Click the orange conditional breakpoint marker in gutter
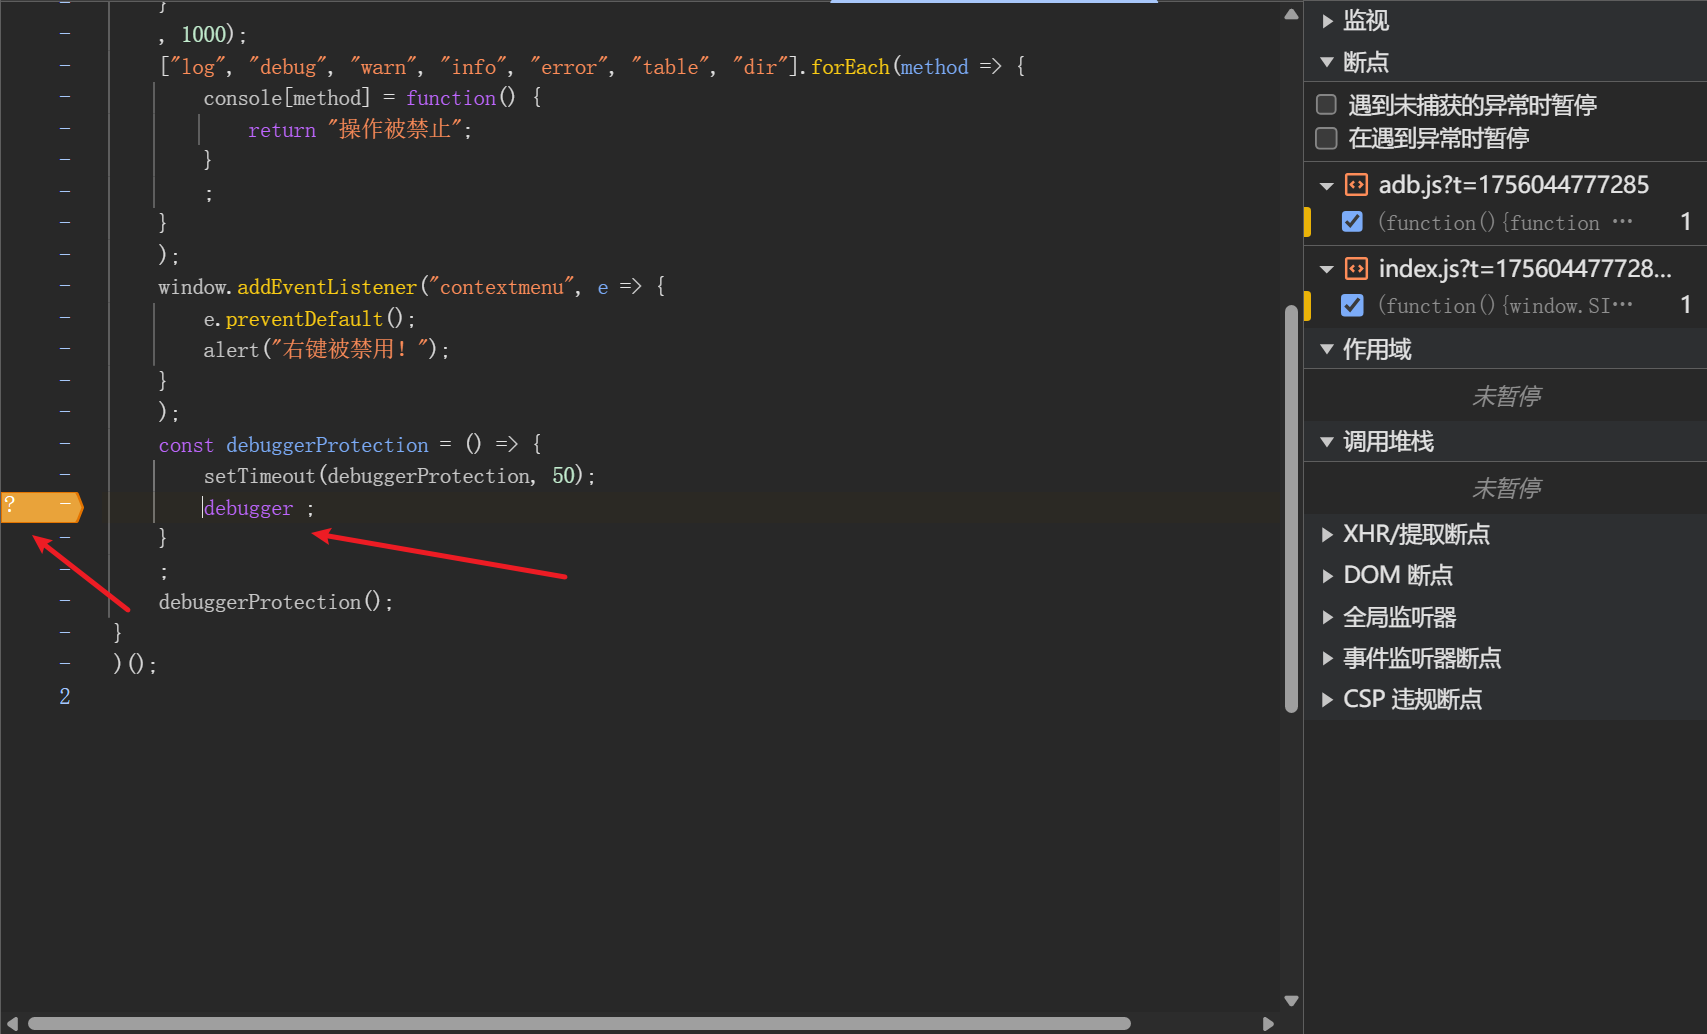This screenshot has height=1034, width=1707. pyautogui.click(x=40, y=507)
